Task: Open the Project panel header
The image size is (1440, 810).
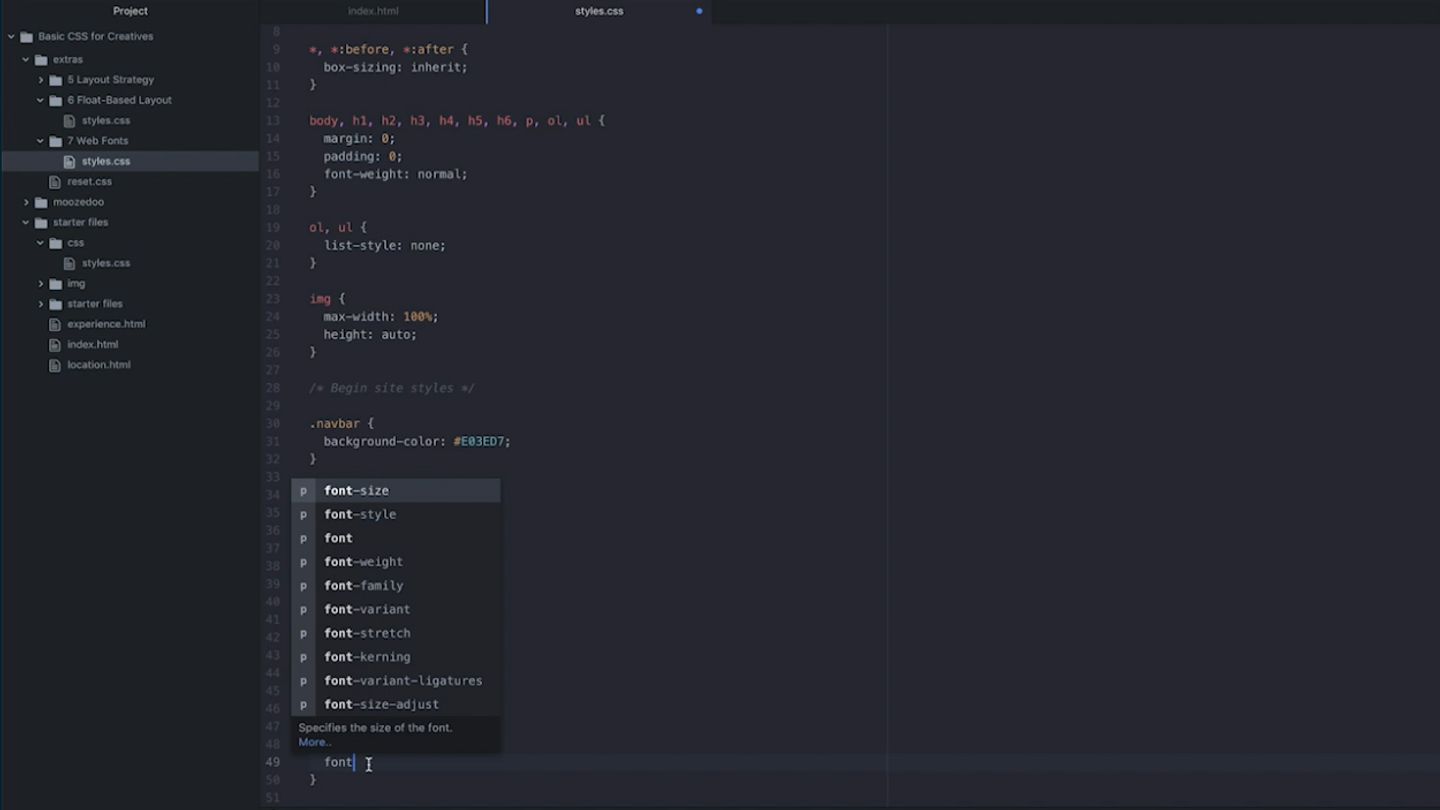Action: (x=130, y=11)
